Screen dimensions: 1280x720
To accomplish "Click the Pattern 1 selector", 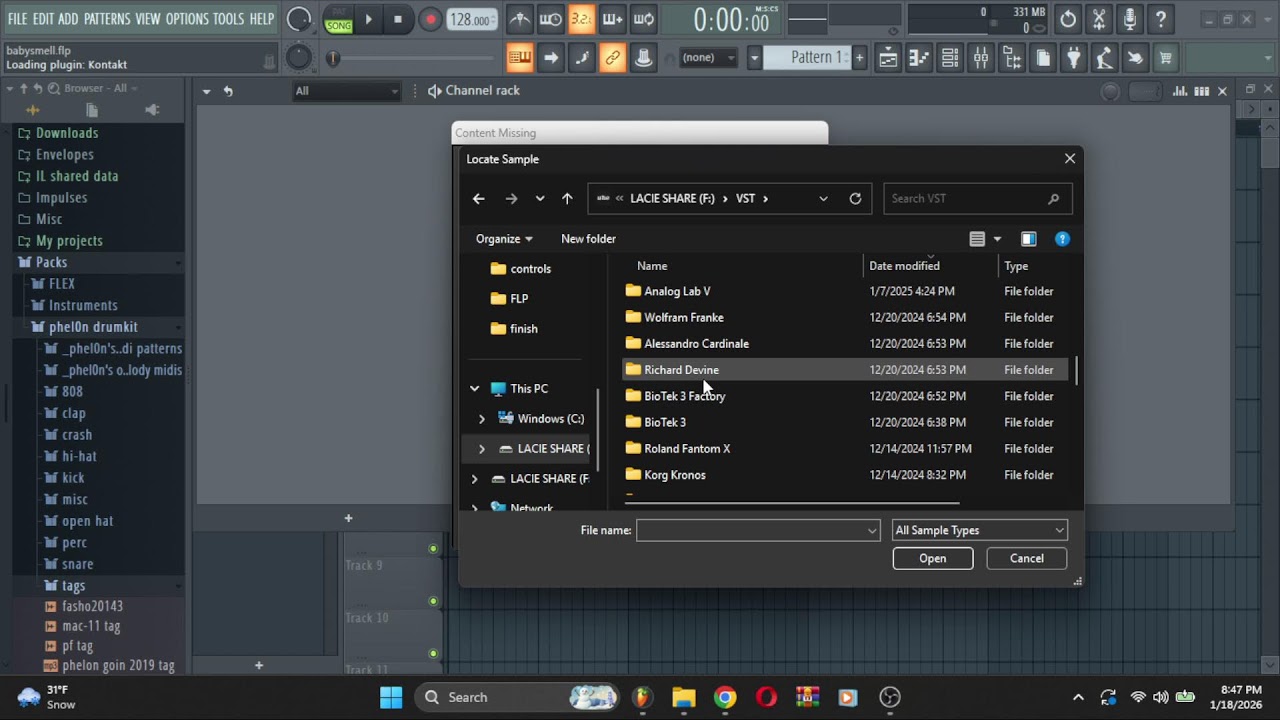I will 807,58.
